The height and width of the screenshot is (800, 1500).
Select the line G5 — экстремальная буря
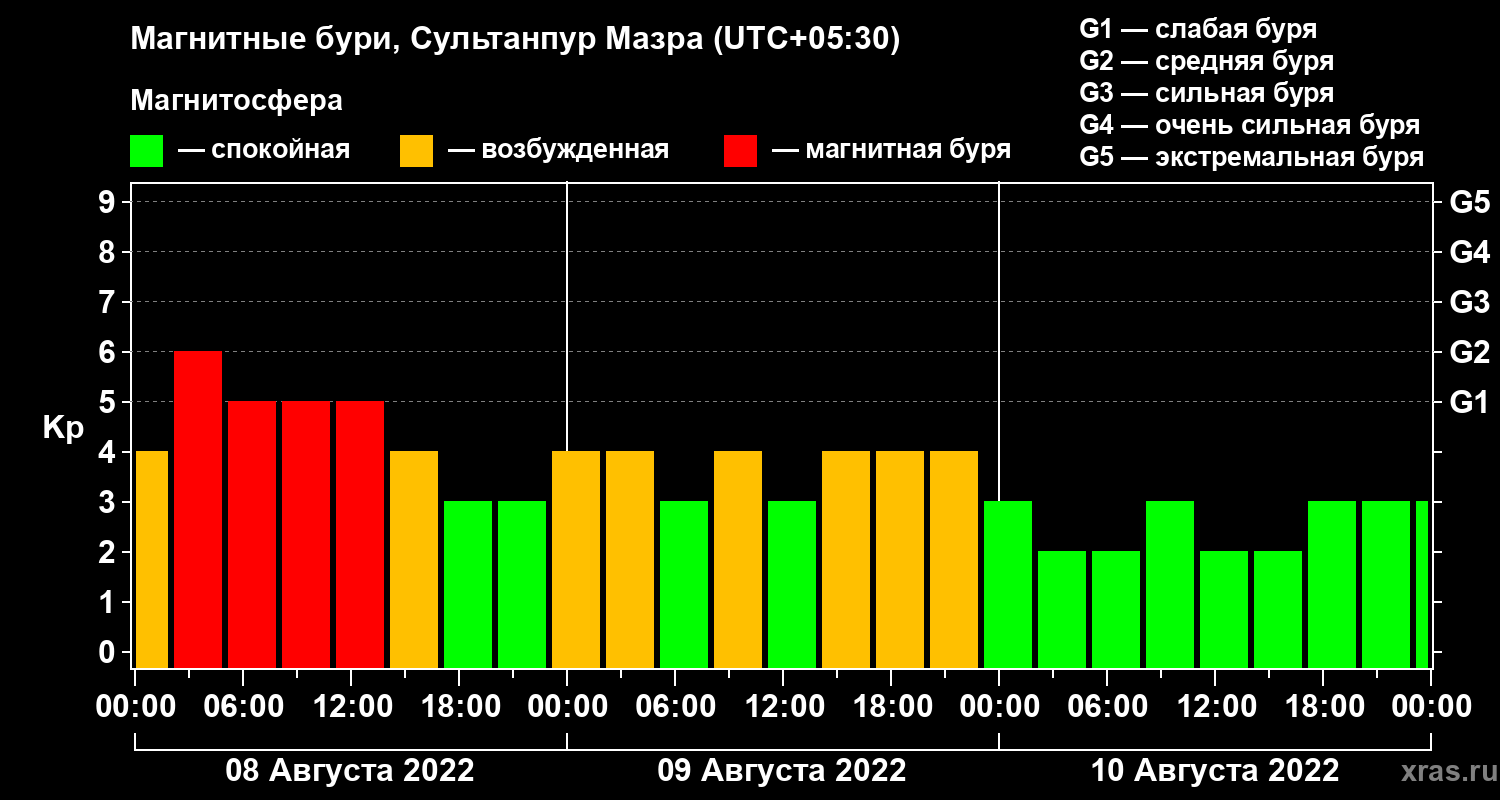[1252, 157]
